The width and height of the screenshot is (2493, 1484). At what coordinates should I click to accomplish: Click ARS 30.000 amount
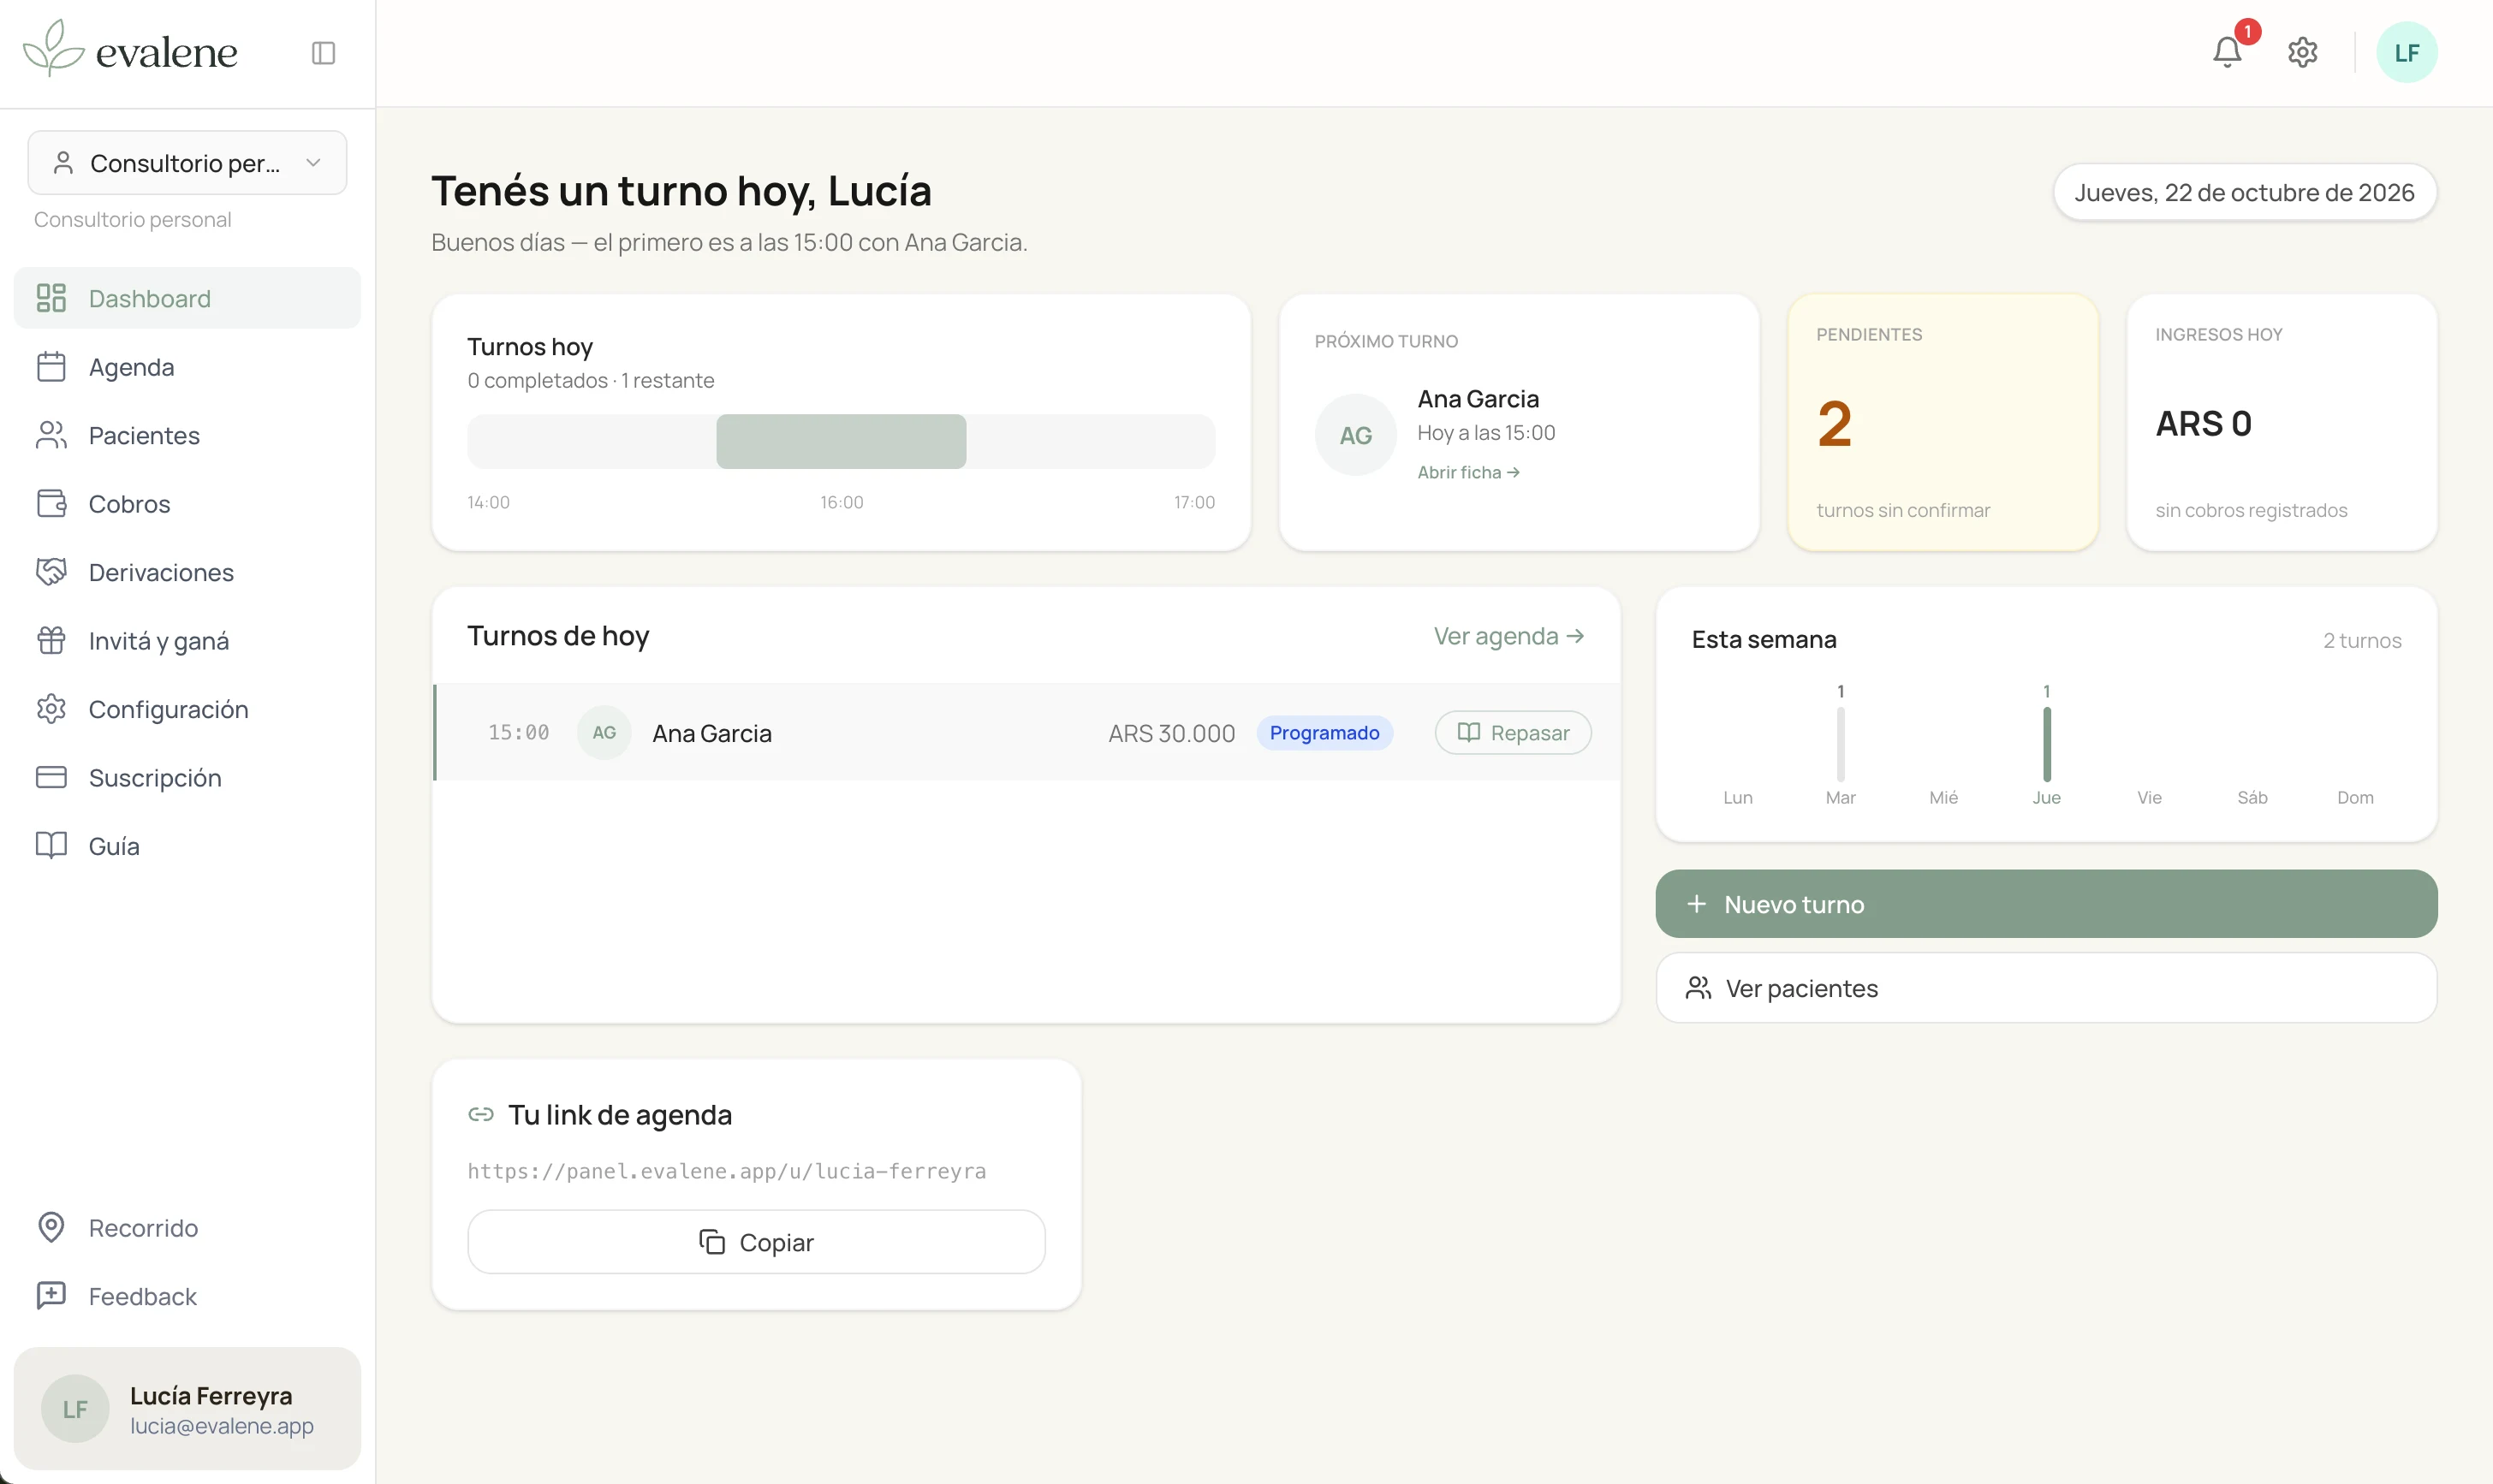(1171, 733)
